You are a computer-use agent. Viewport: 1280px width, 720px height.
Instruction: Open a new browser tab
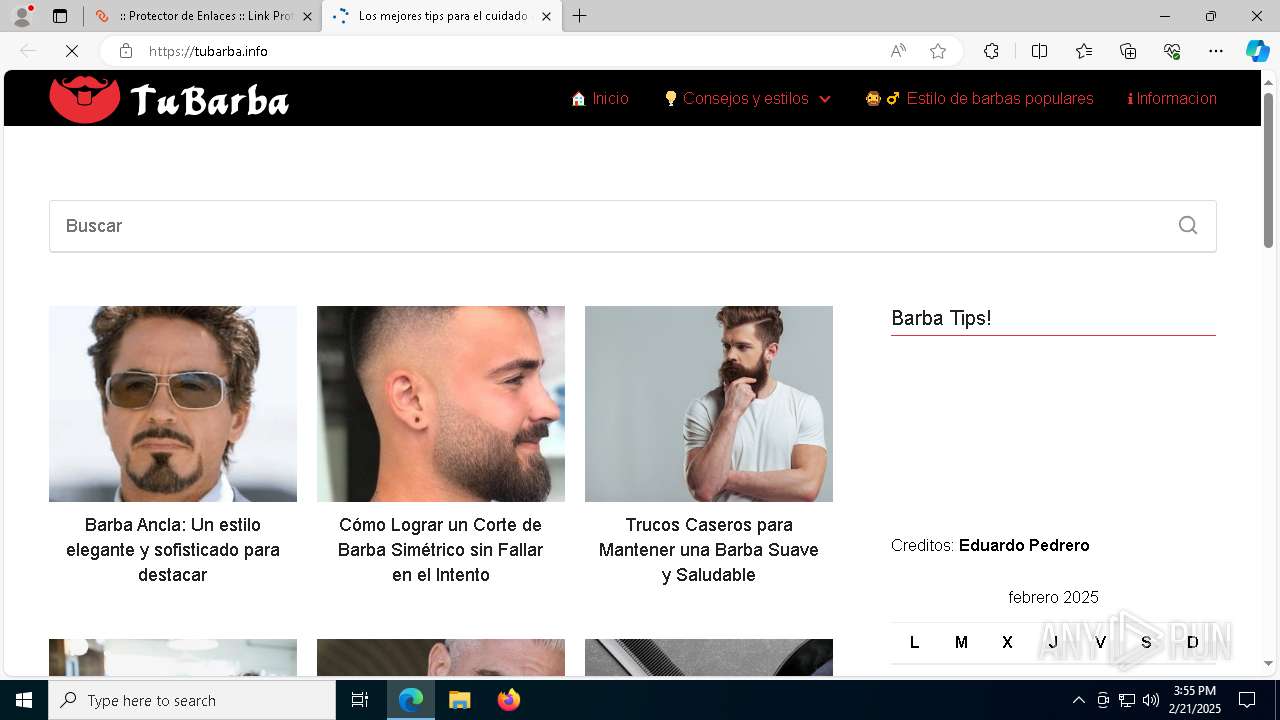coord(580,16)
